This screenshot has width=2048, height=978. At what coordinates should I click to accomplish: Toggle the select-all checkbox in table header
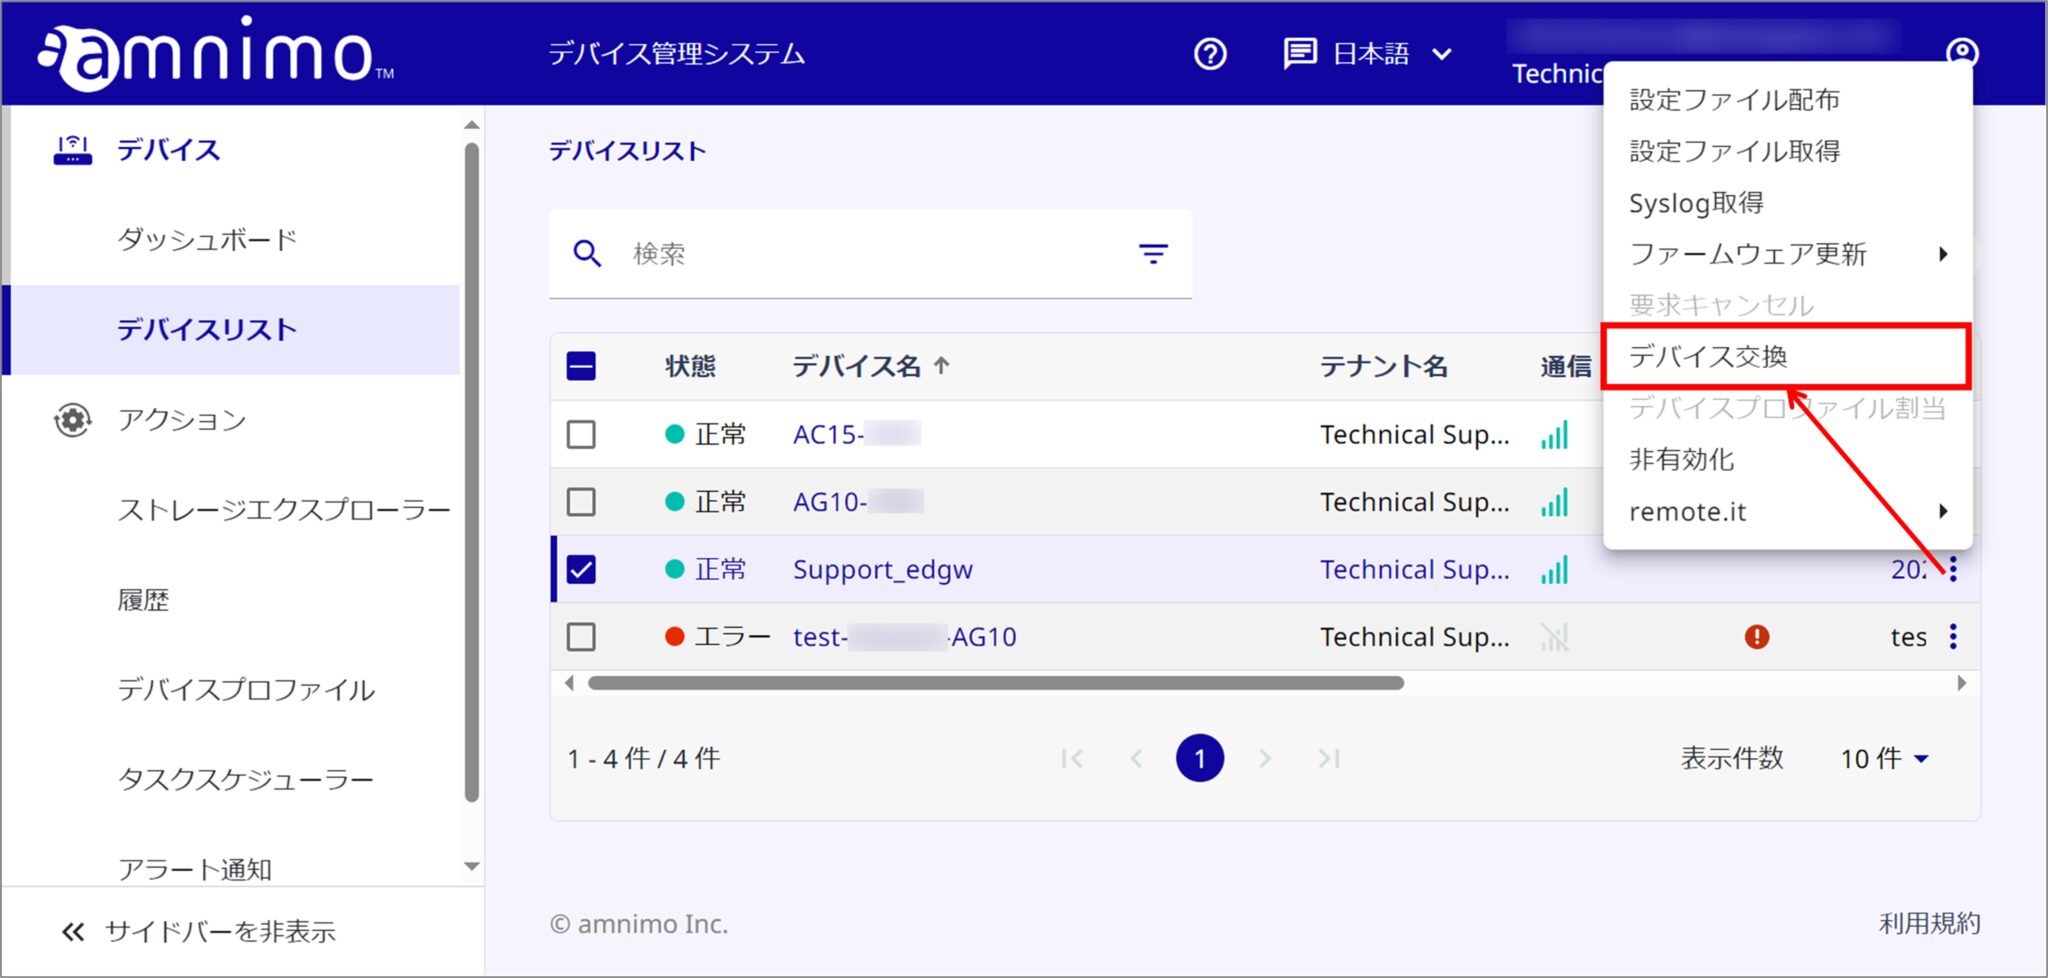pos(581,367)
